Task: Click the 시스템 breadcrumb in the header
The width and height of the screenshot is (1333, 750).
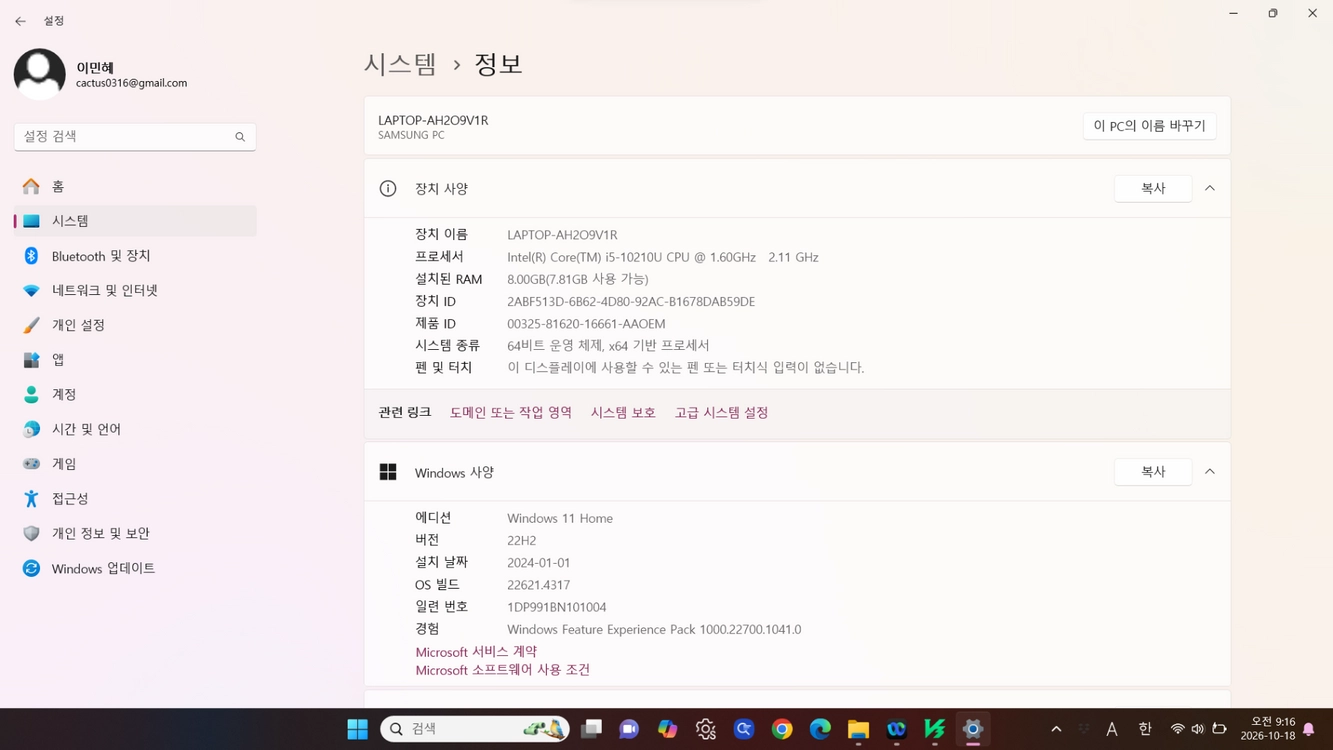Action: click(400, 64)
